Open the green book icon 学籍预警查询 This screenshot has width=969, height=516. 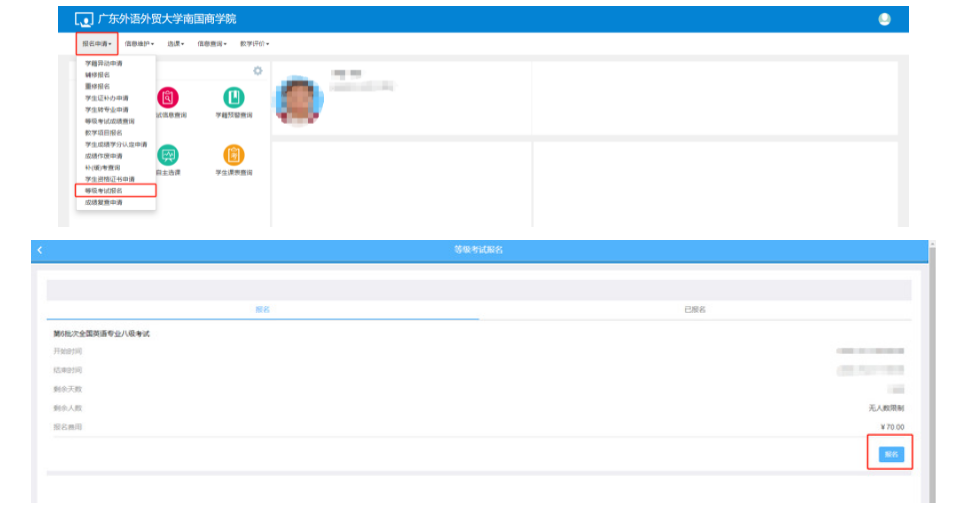(234, 98)
